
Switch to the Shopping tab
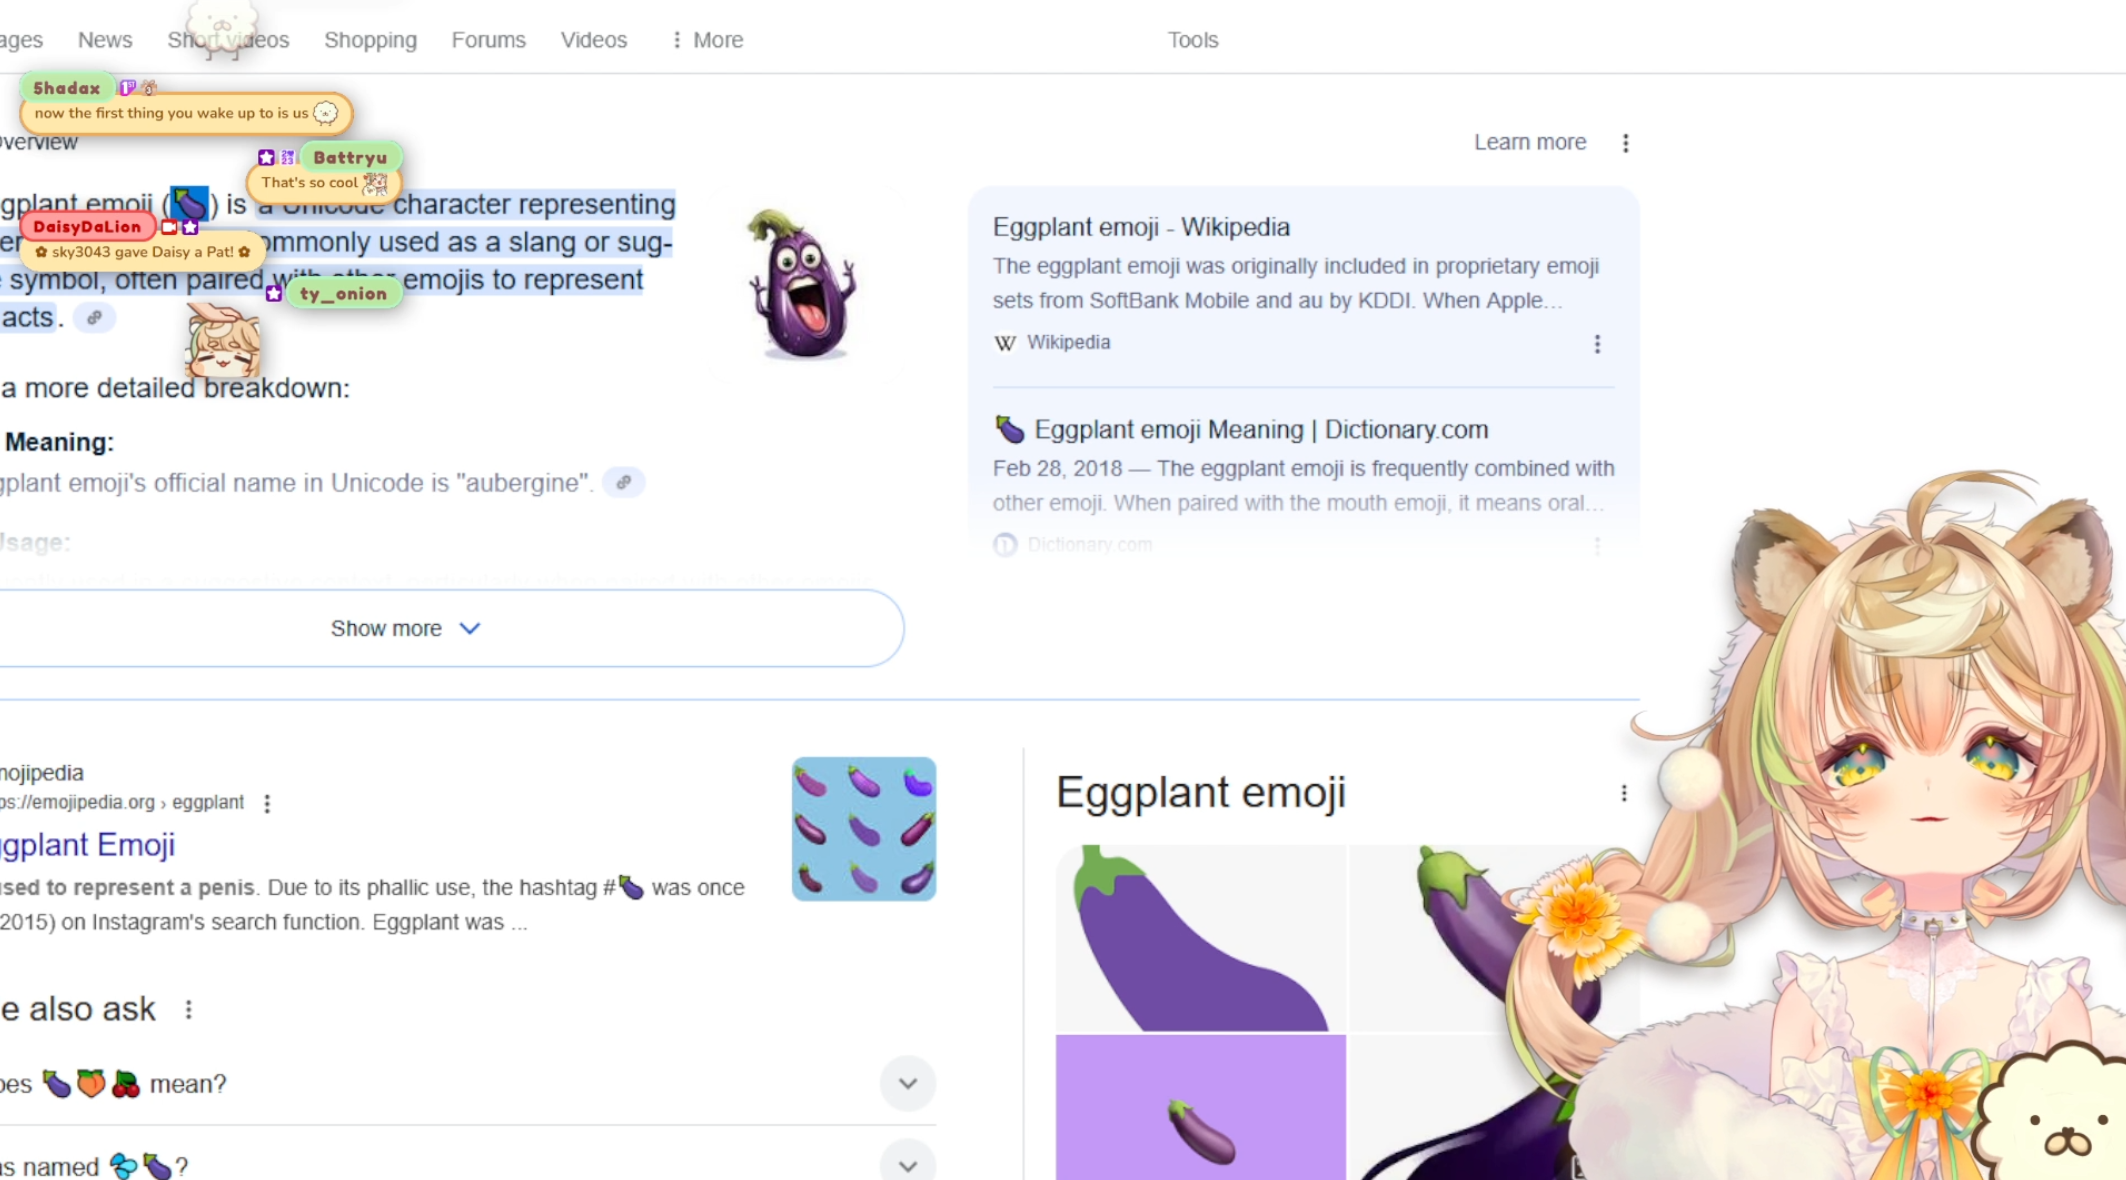tap(370, 40)
